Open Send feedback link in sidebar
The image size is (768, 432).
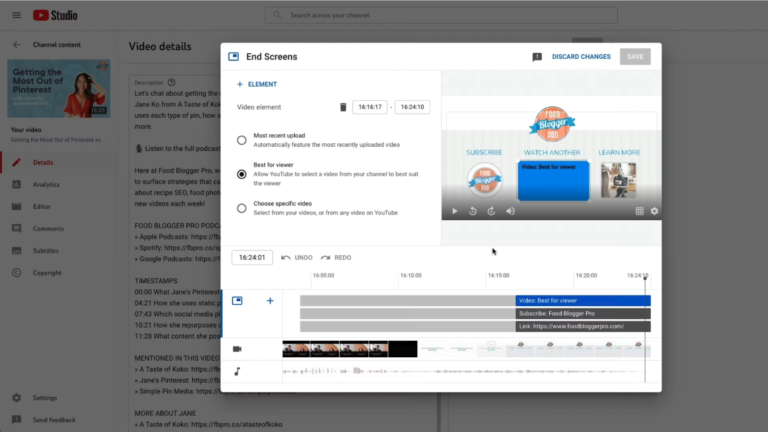click(x=54, y=420)
